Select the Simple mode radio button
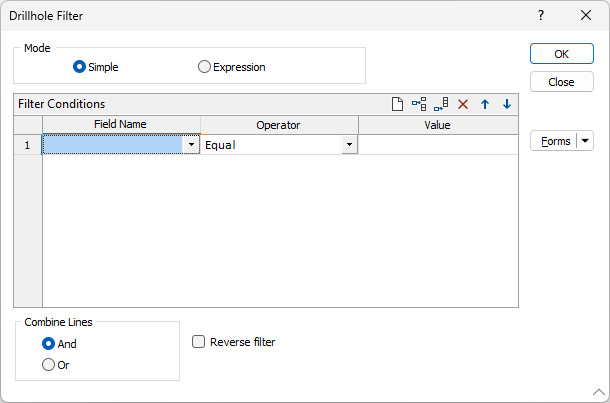 79,67
